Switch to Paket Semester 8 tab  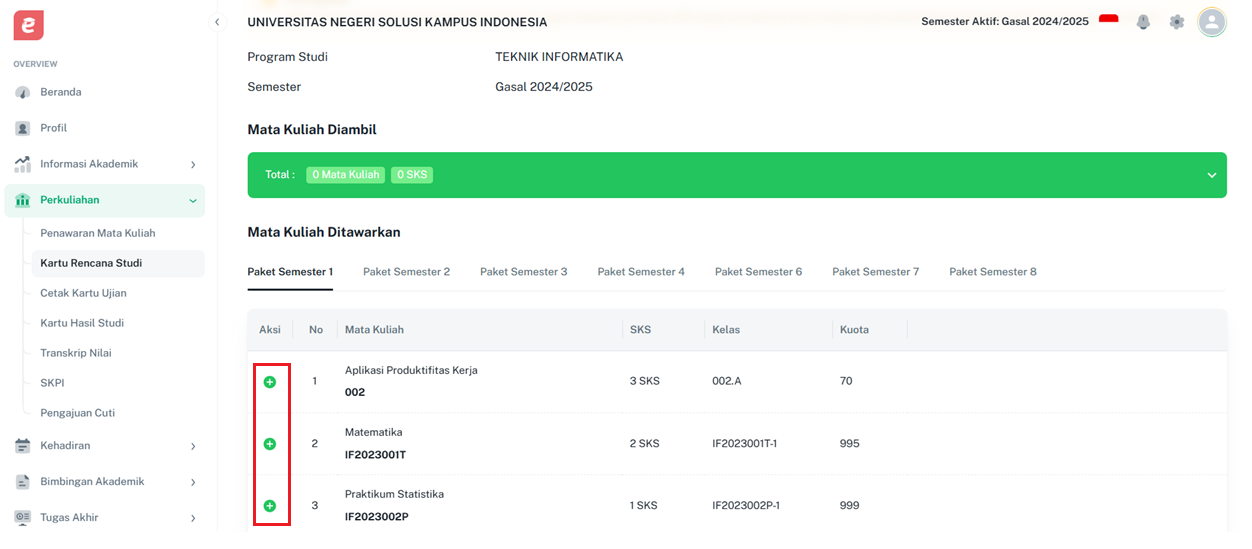993,272
